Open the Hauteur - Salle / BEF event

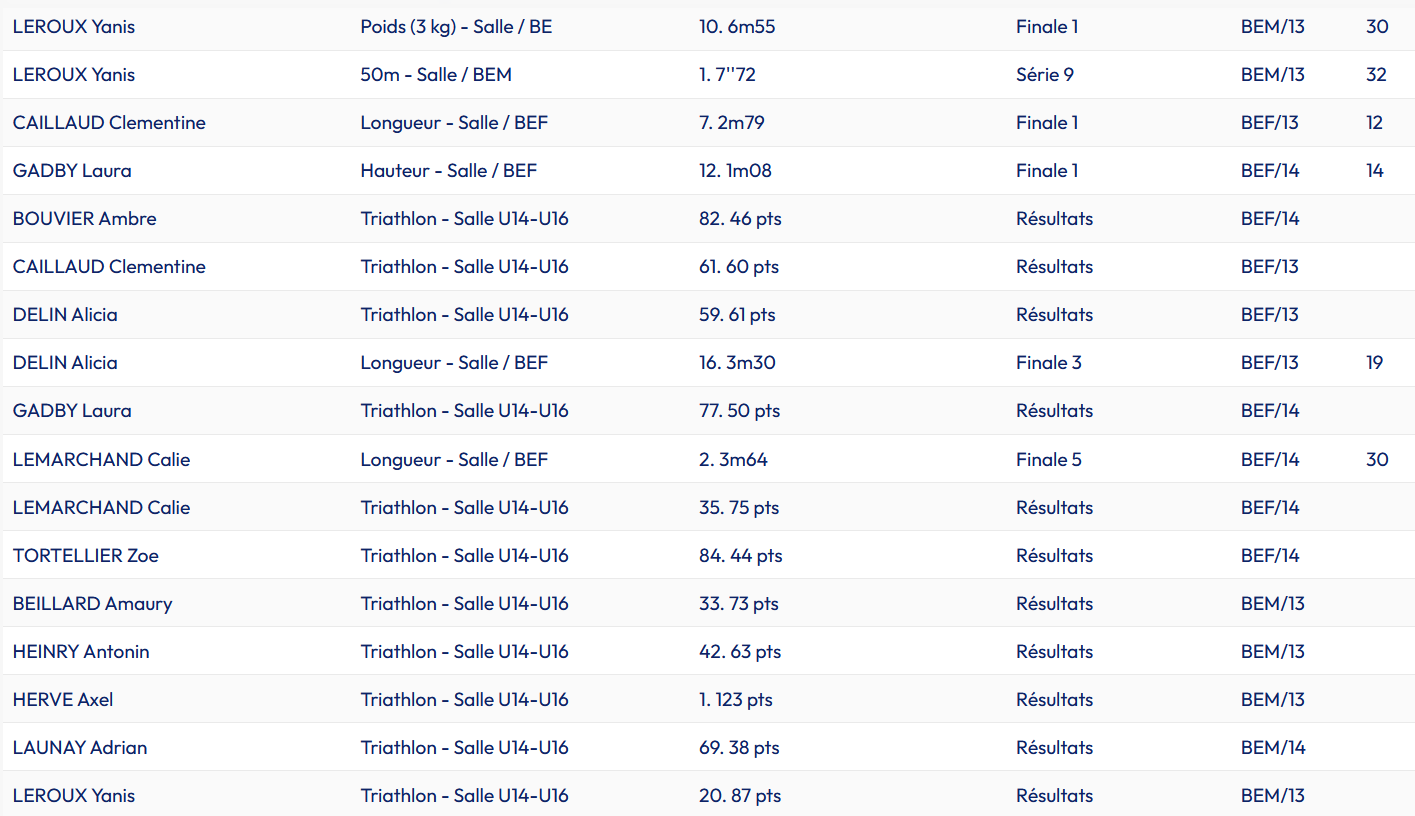pos(448,171)
